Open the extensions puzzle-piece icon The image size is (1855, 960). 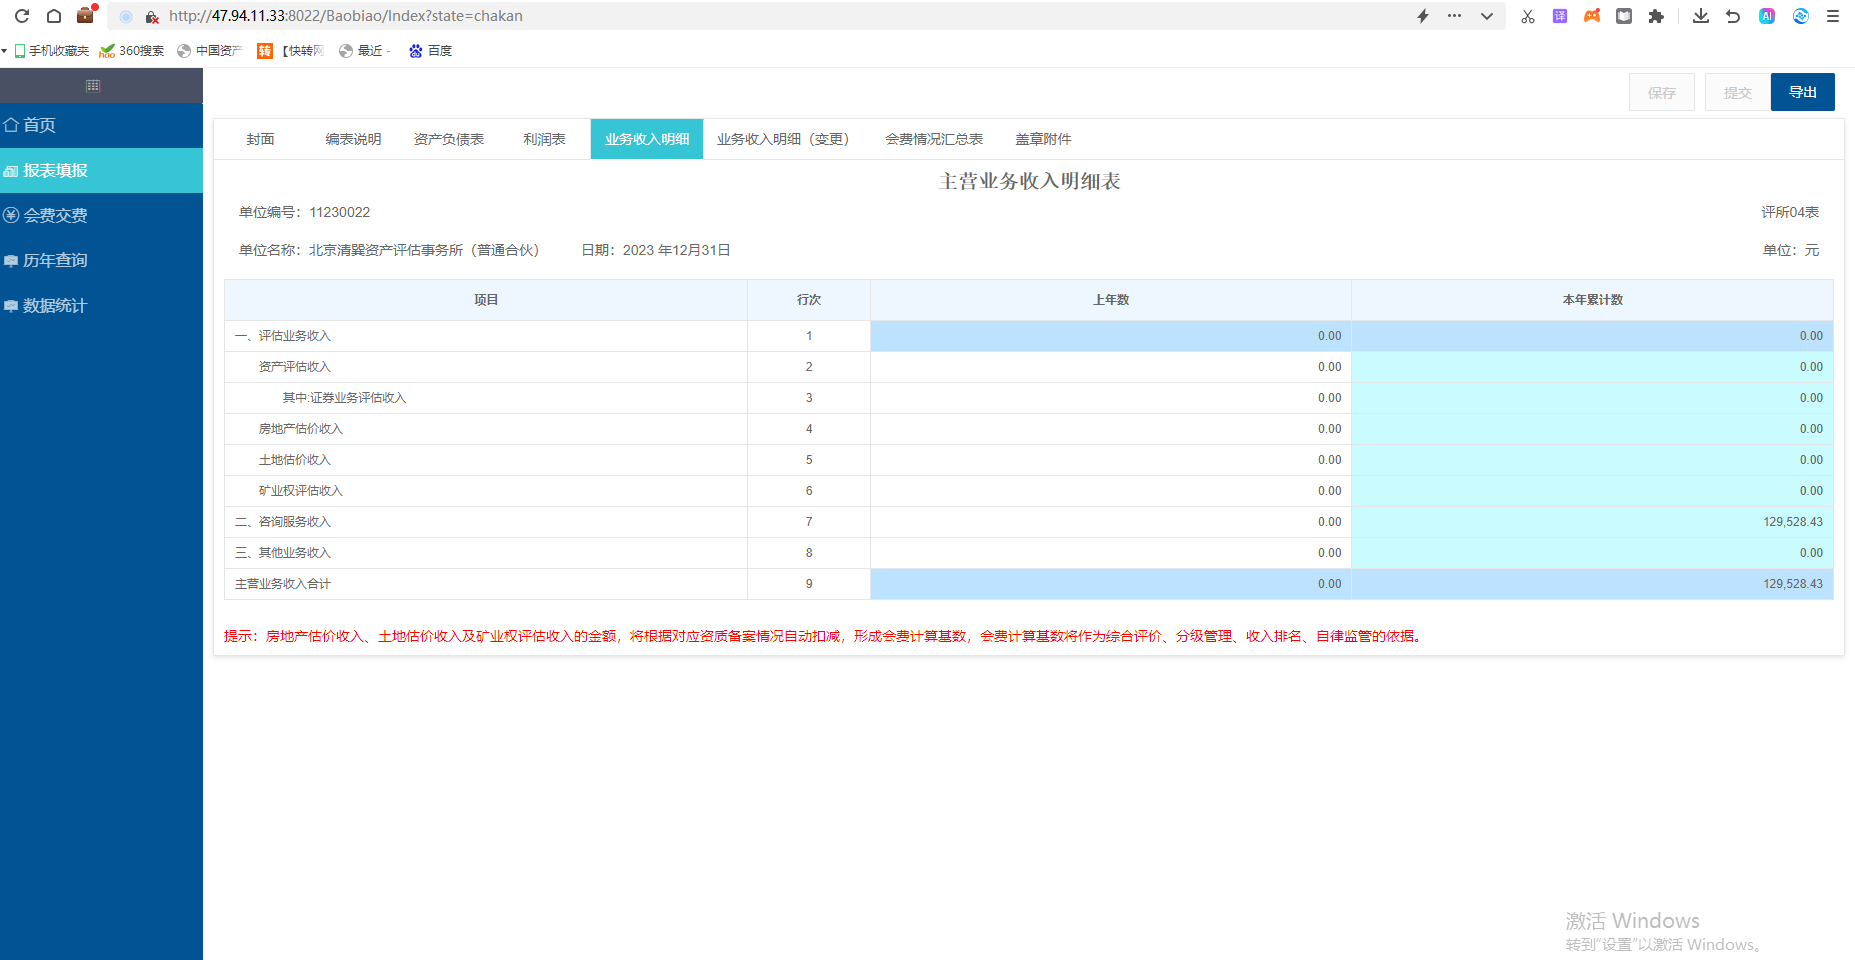point(1656,16)
